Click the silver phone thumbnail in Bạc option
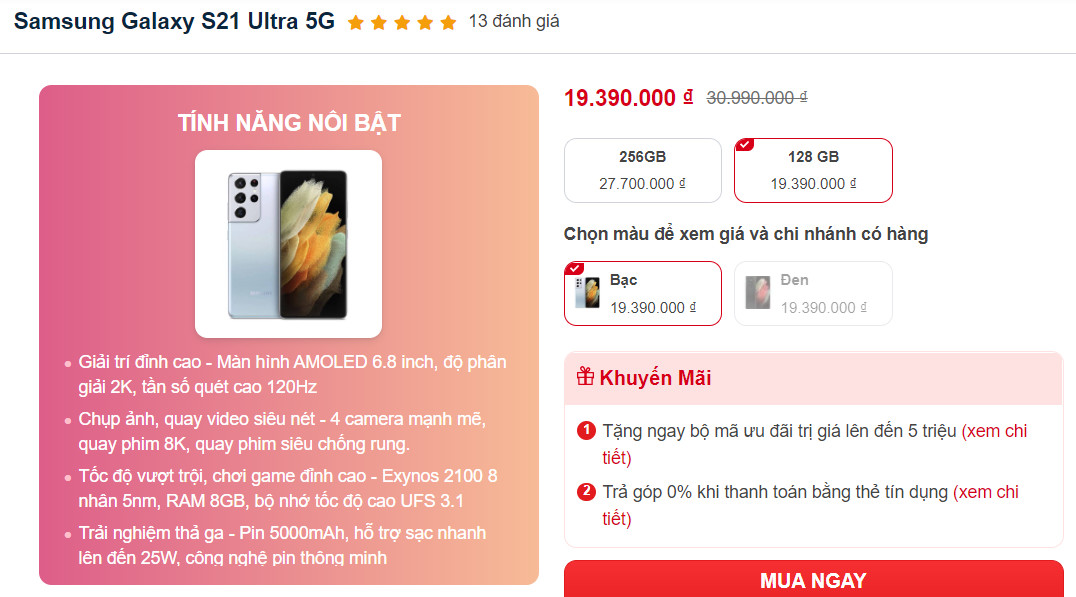 click(x=588, y=293)
